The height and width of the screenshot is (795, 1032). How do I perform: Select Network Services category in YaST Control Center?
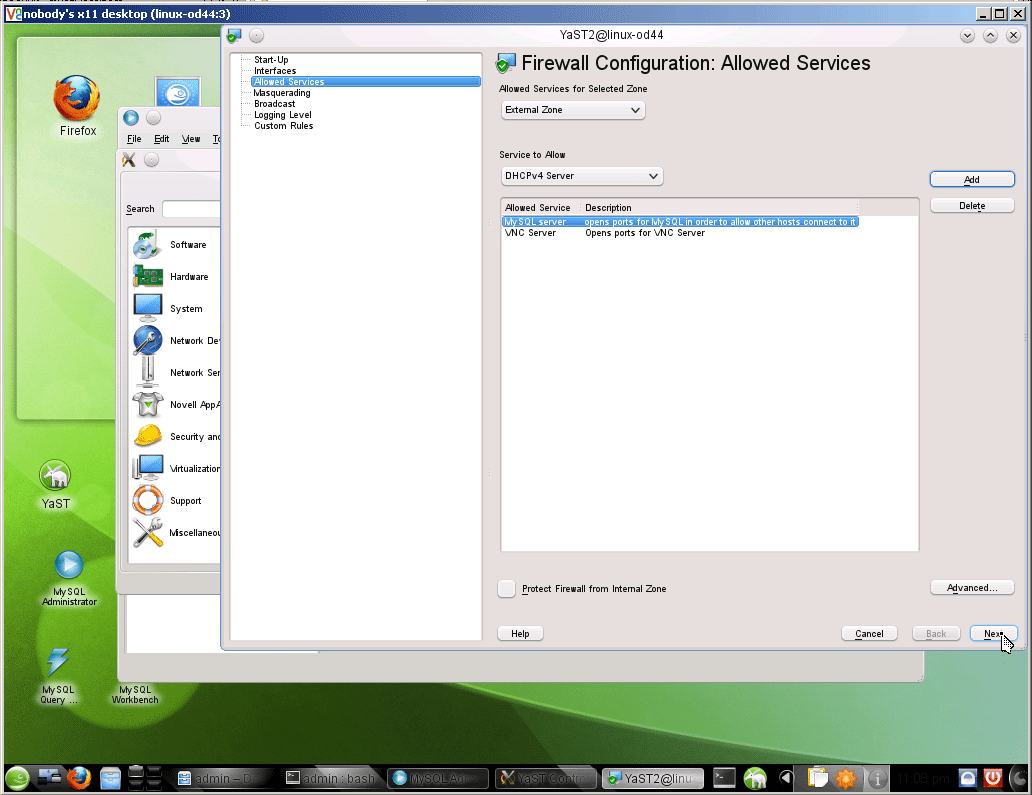click(174, 372)
